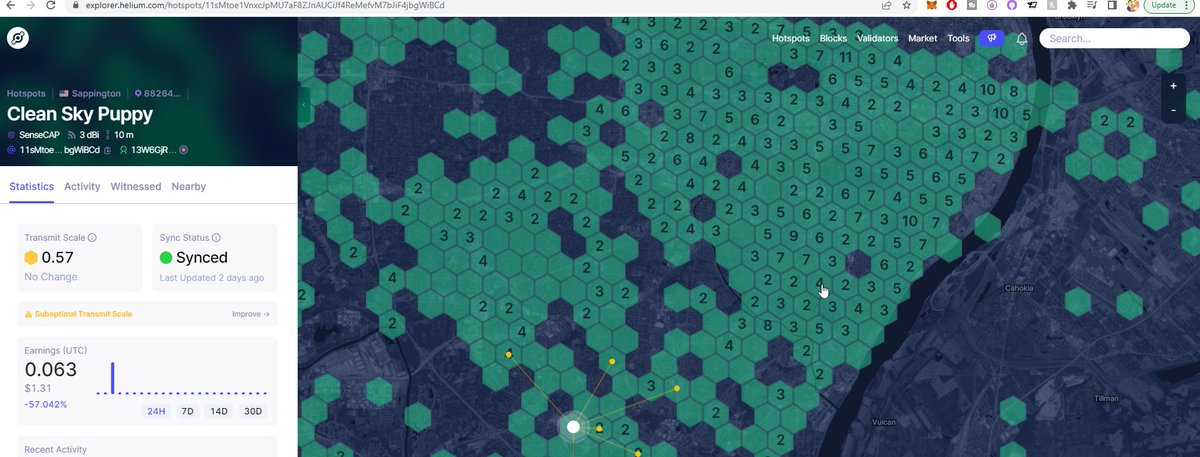
Task: Open the Validators nav item
Action: tap(877, 38)
